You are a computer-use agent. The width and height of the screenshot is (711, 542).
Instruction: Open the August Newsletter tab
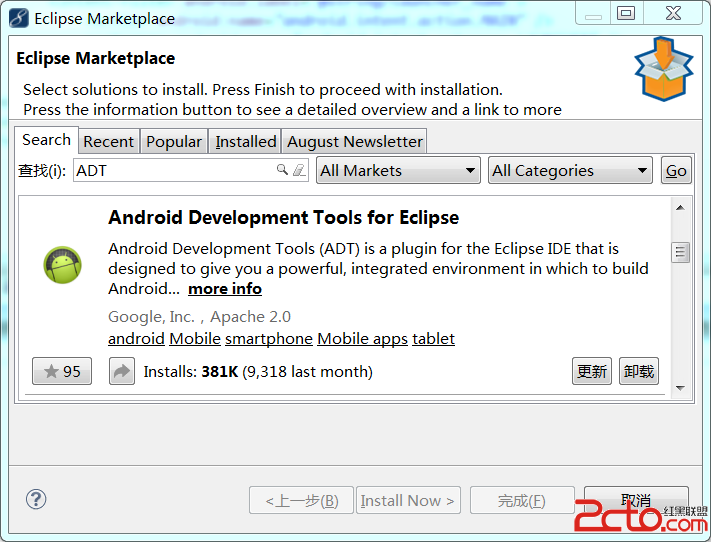click(x=355, y=142)
